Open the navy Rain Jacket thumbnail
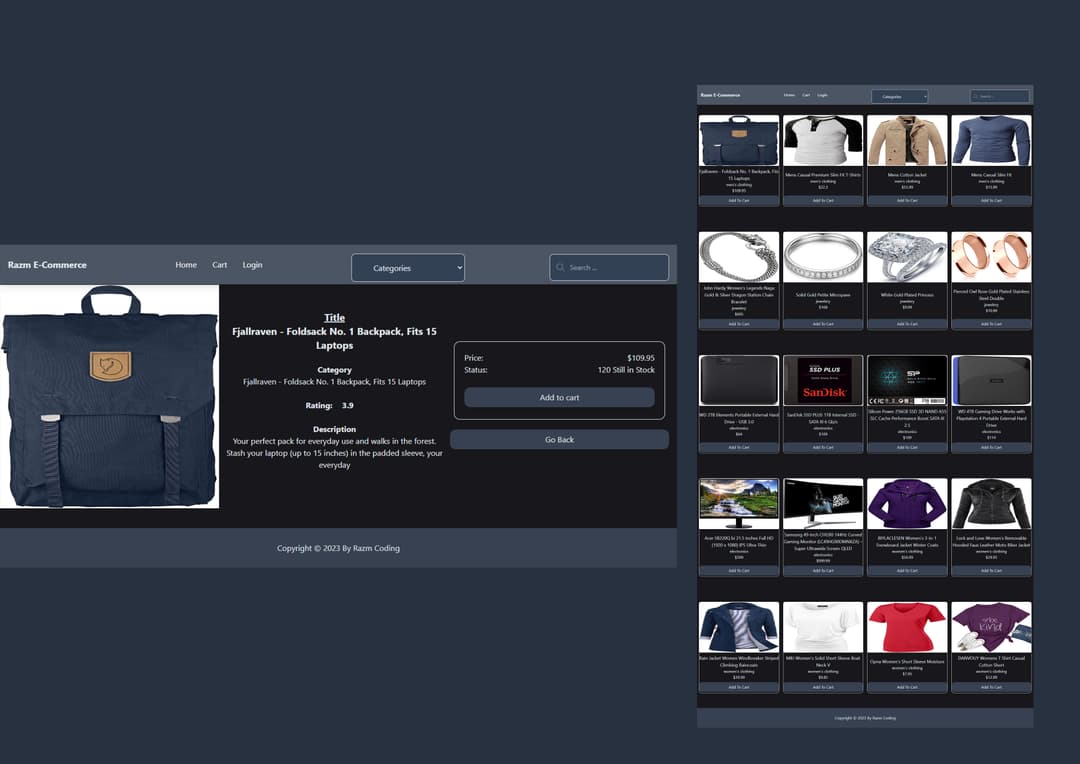The height and width of the screenshot is (764, 1080). [x=739, y=627]
